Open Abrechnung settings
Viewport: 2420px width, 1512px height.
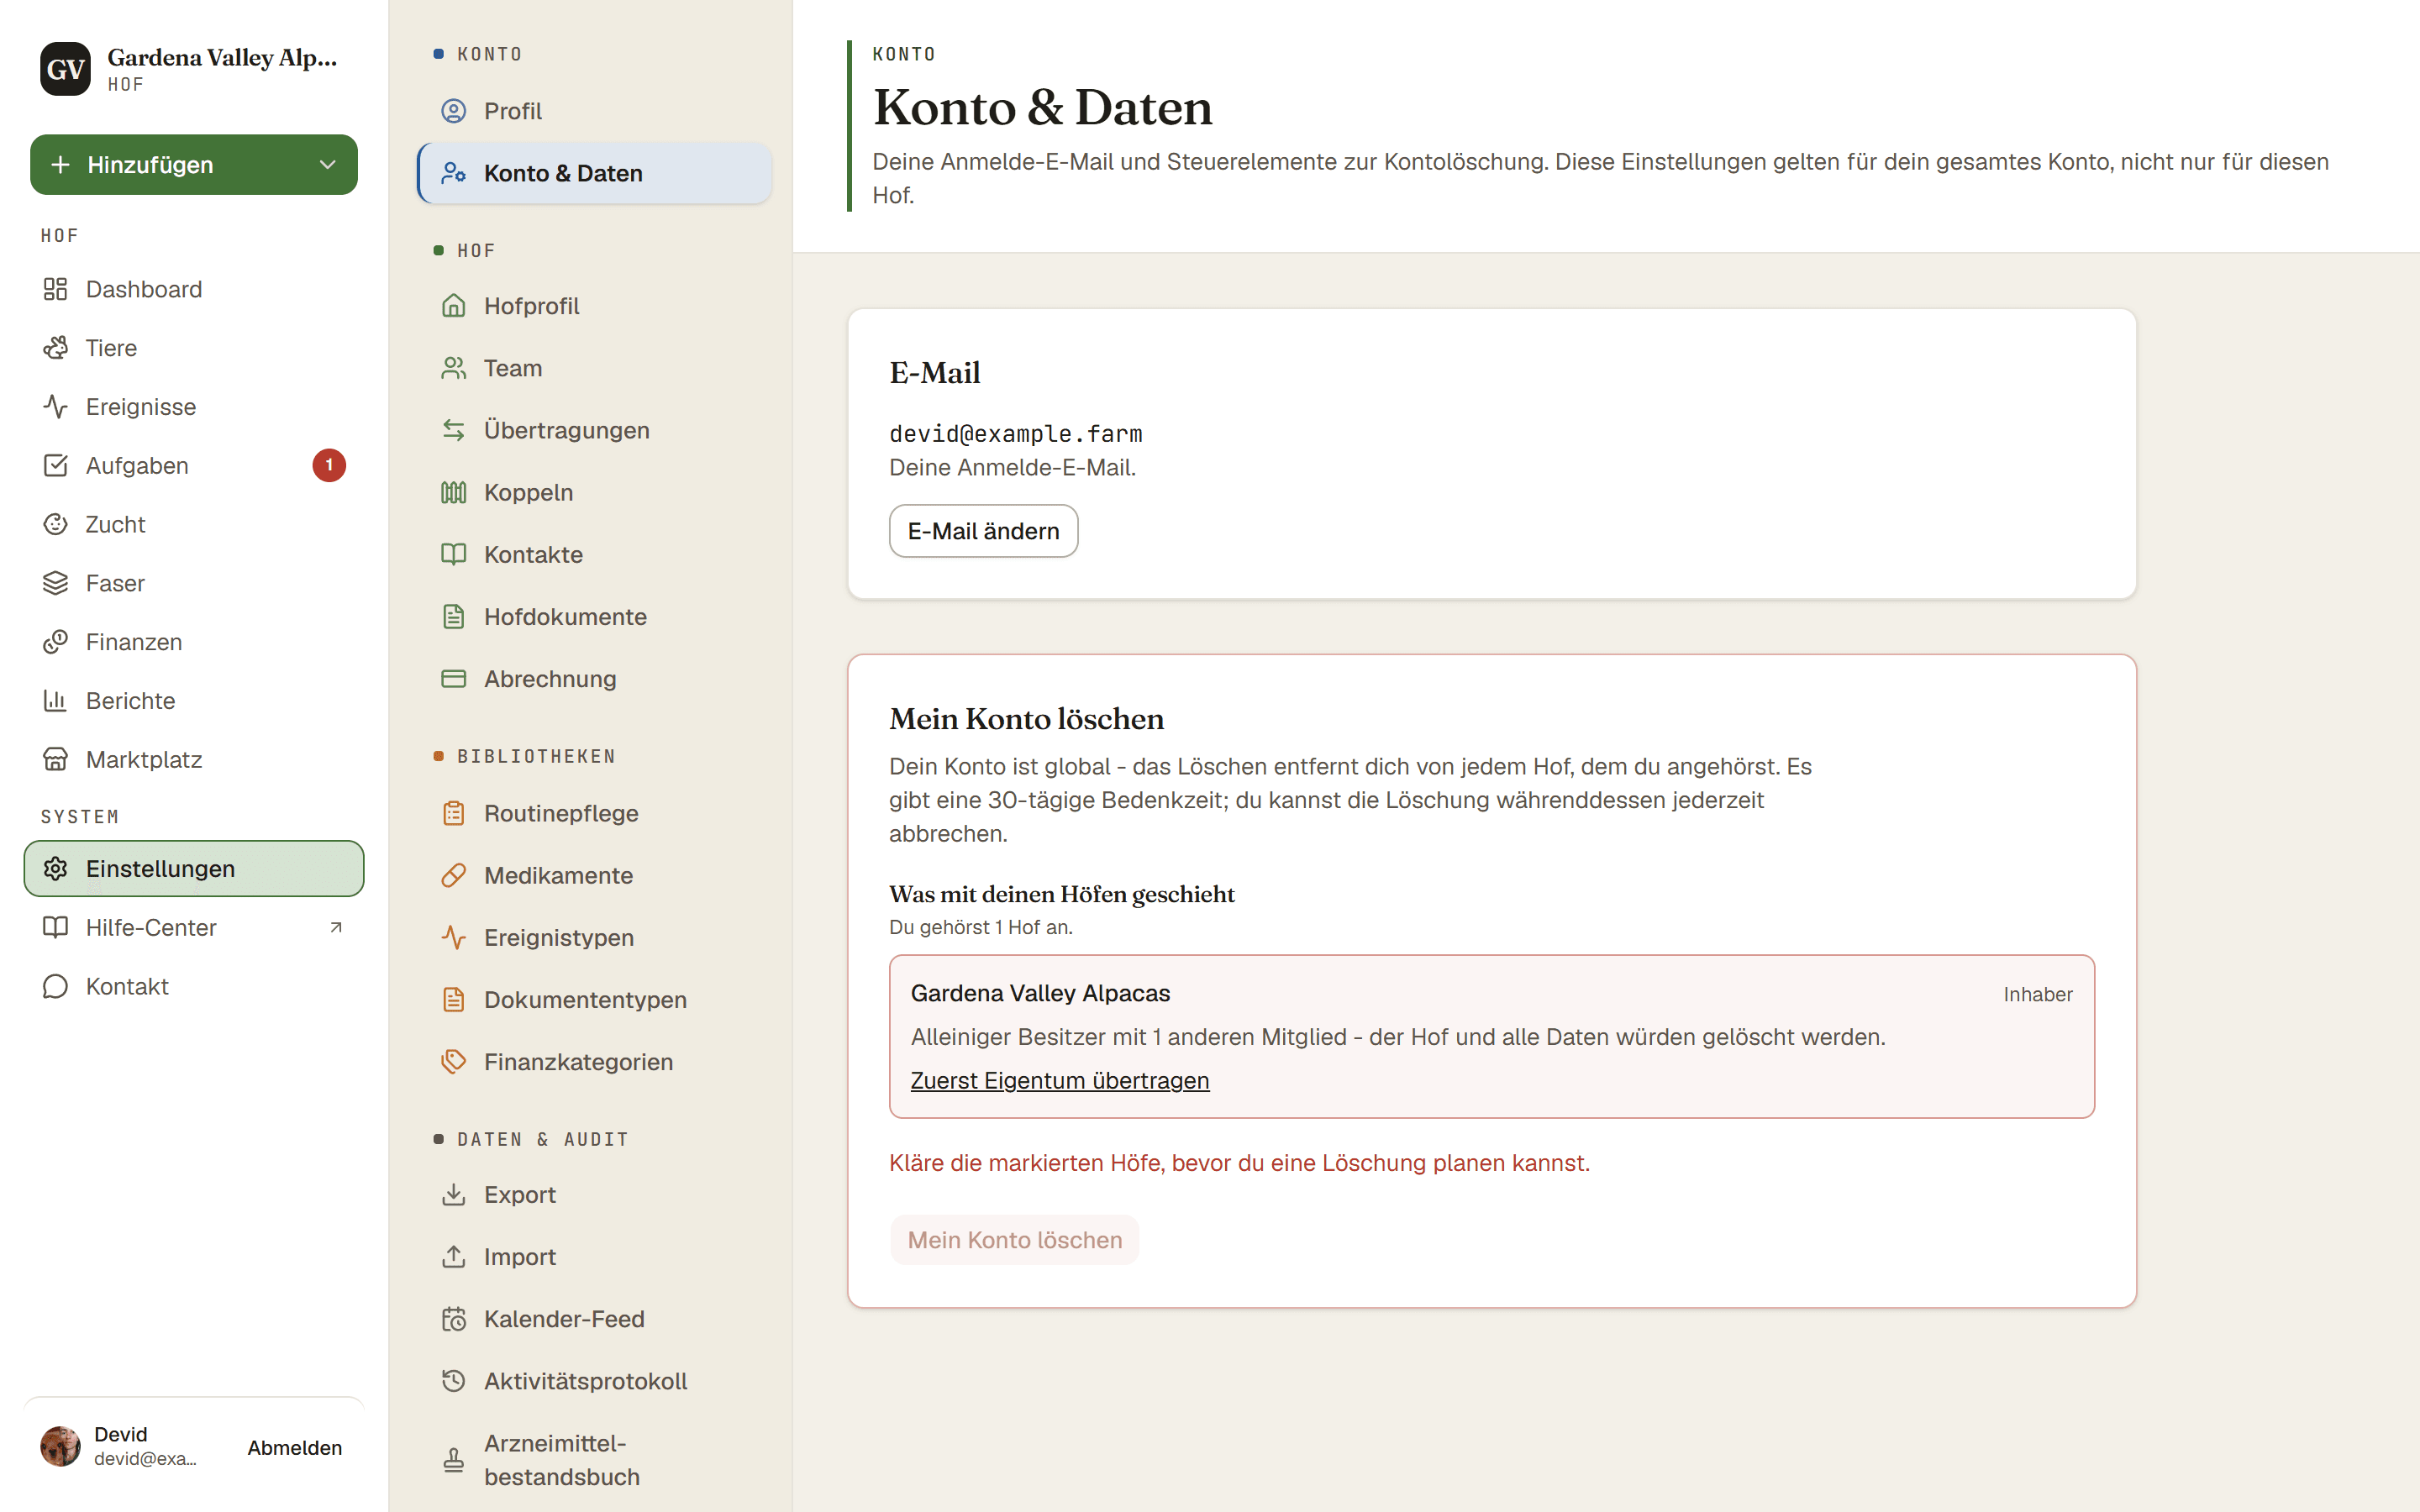coord(594,679)
